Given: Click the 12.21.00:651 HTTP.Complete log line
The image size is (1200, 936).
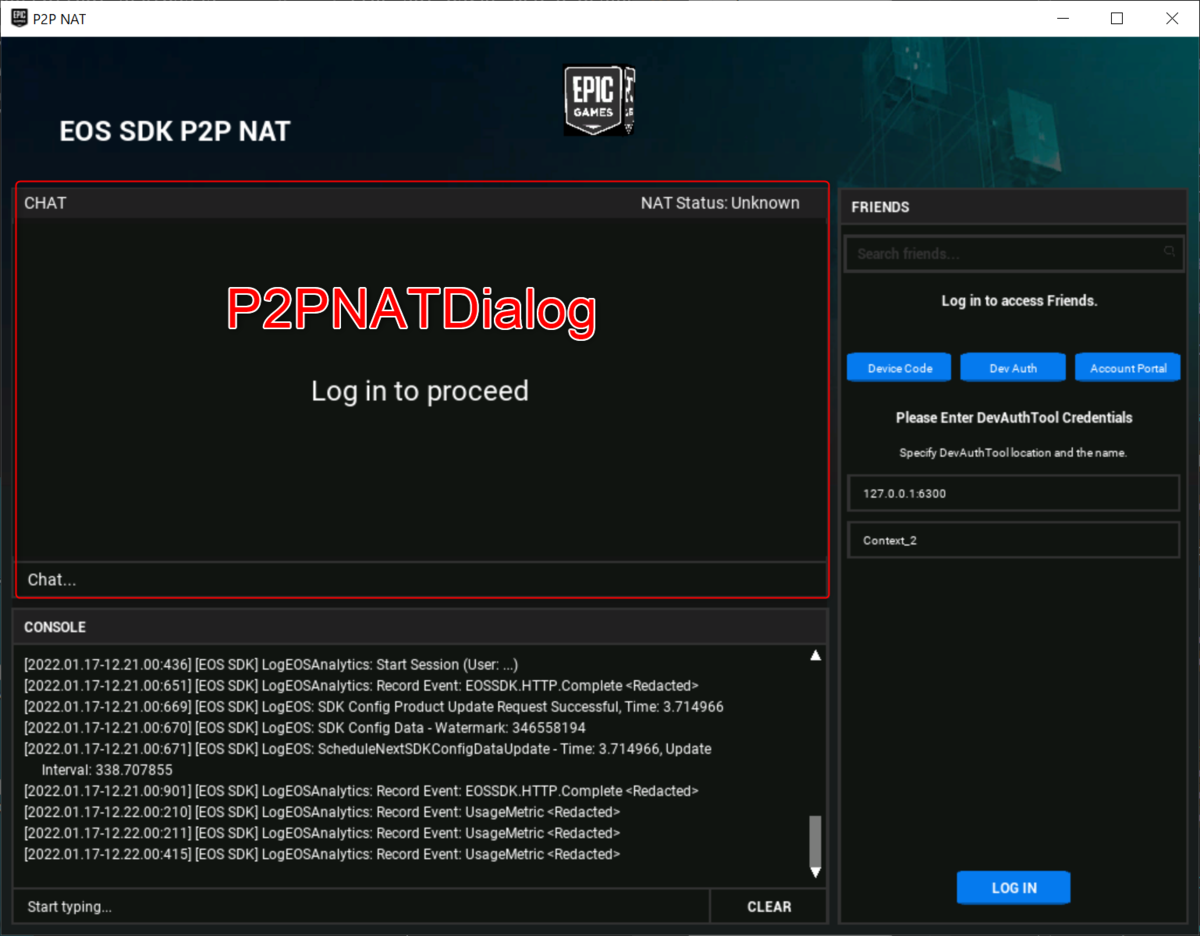Looking at the screenshot, I should (x=361, y=686).
